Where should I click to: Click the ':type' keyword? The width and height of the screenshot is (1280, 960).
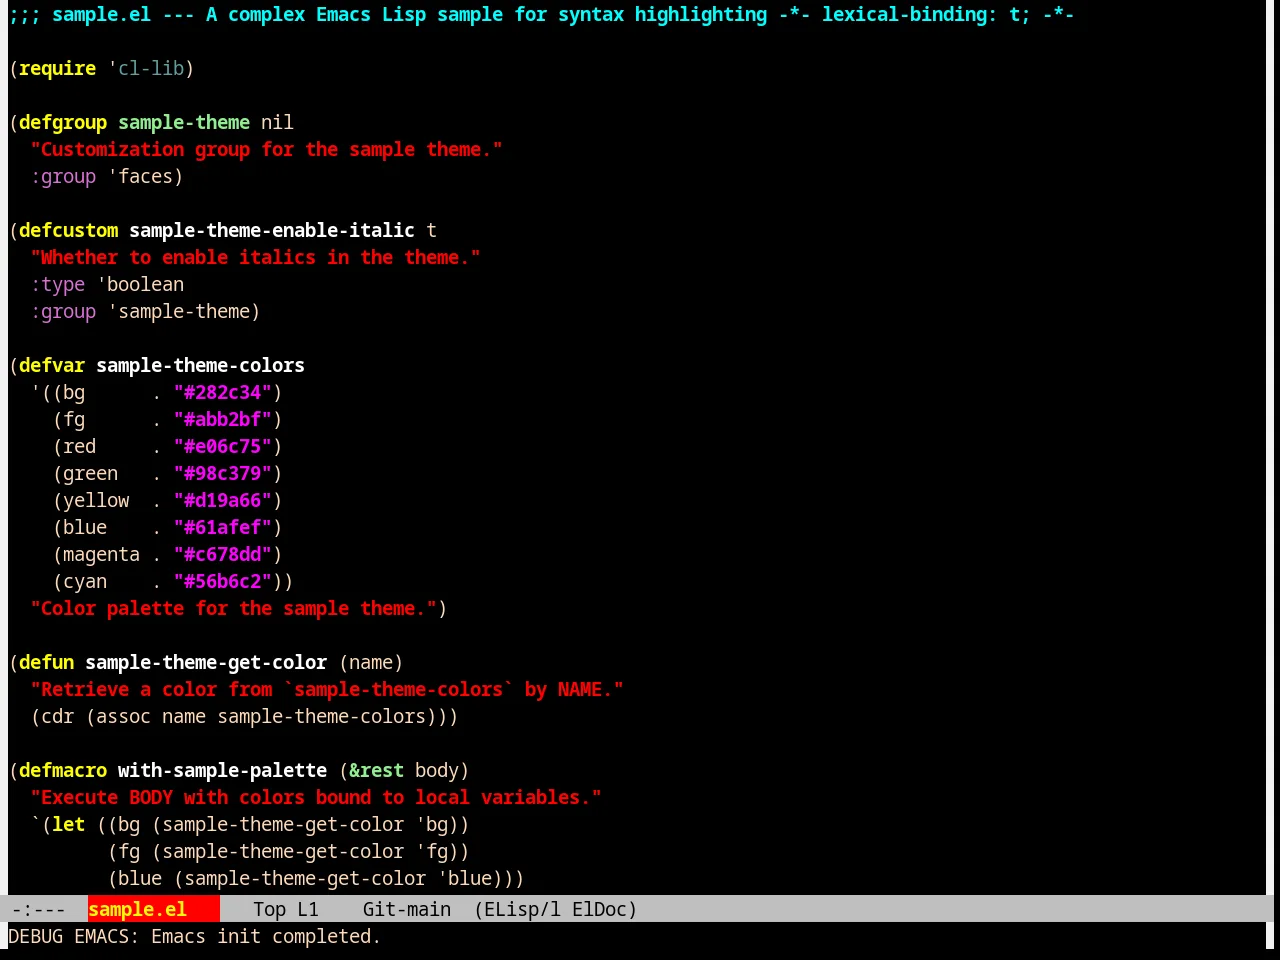click(57, 284)
